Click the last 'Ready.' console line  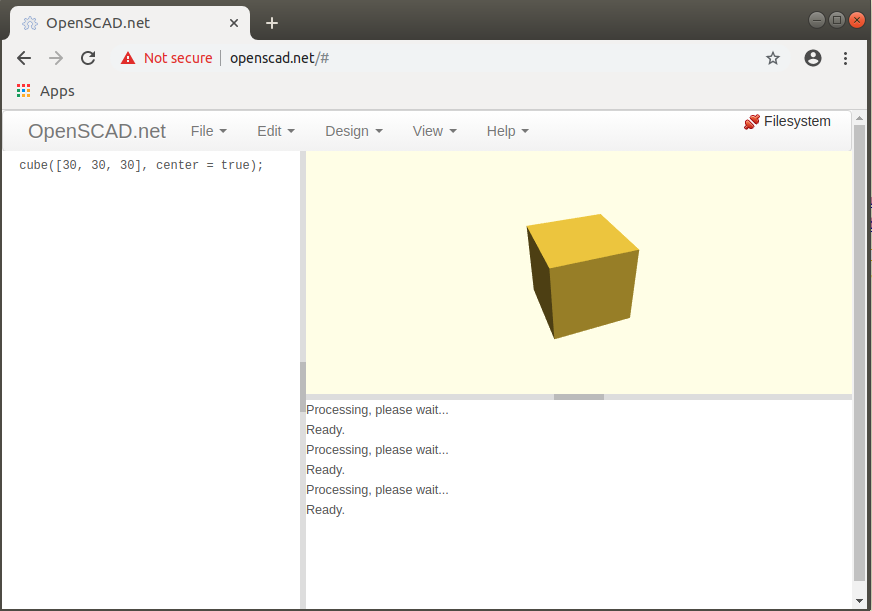325,510
